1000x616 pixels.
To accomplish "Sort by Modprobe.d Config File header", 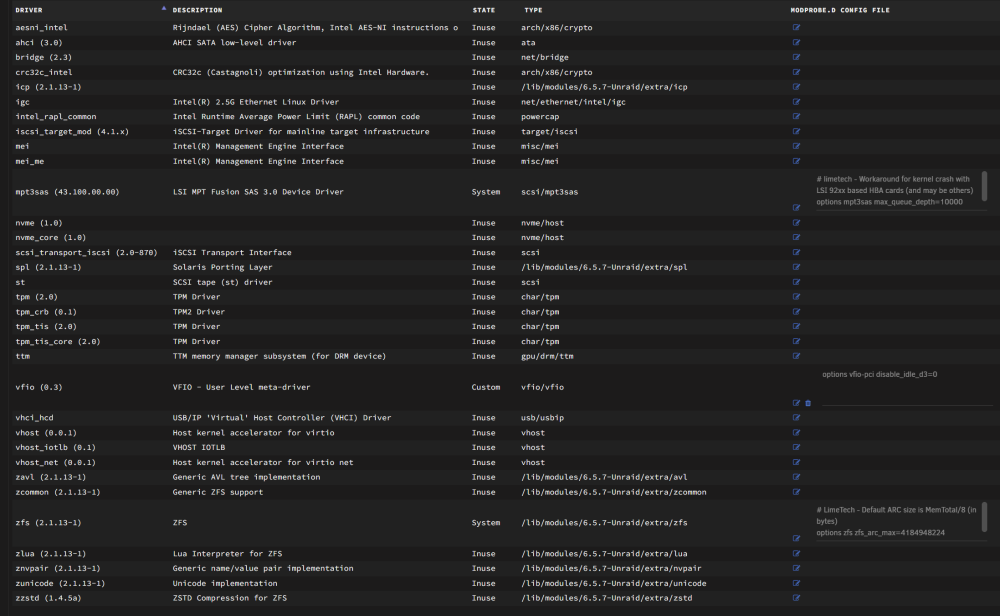I will [x=840, y=10].
